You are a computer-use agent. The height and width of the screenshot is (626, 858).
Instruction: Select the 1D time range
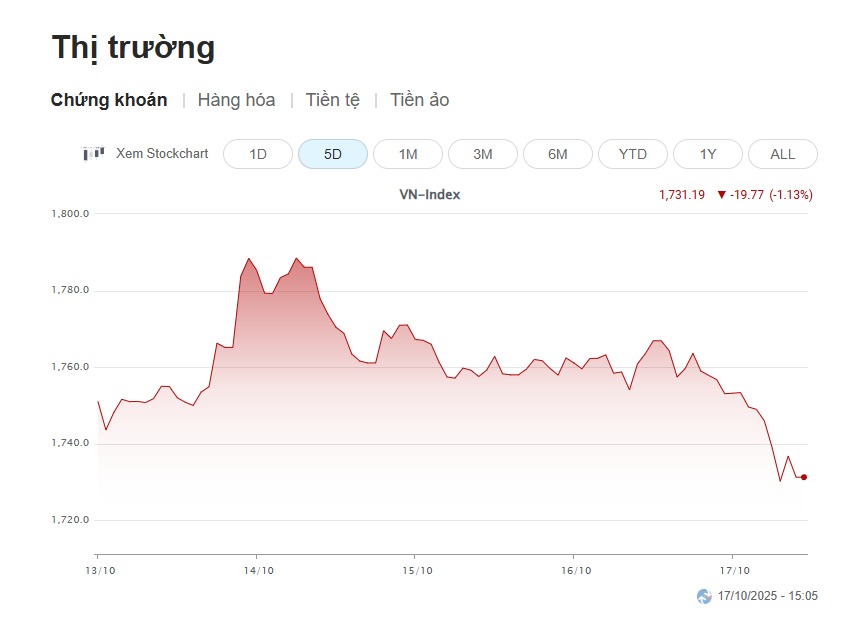258,154
